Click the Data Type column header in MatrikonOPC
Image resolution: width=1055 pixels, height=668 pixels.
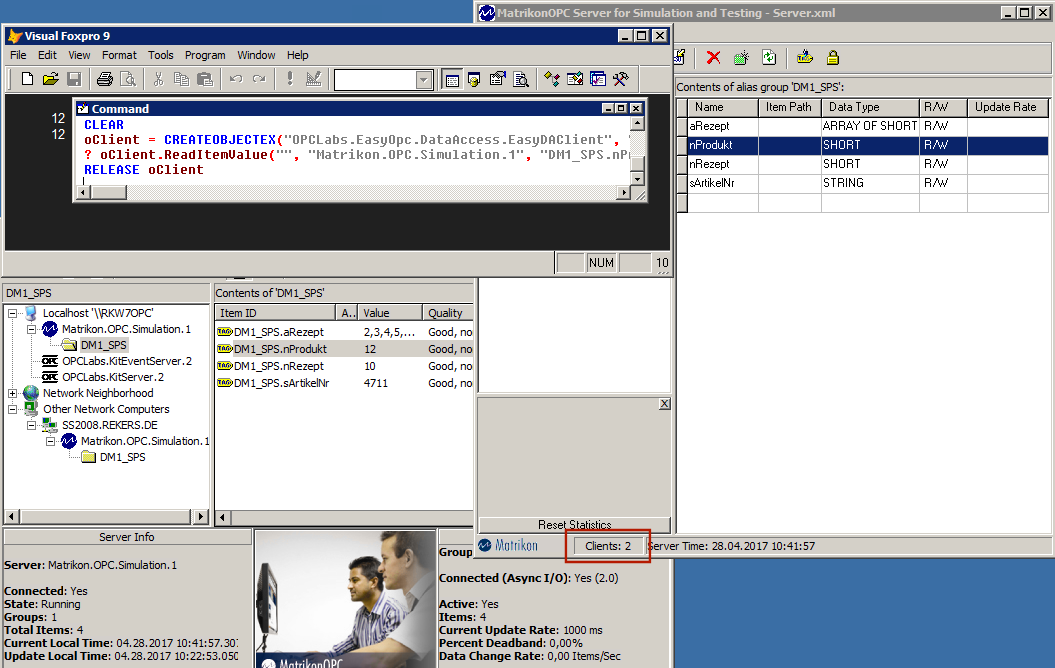point(870,107)
